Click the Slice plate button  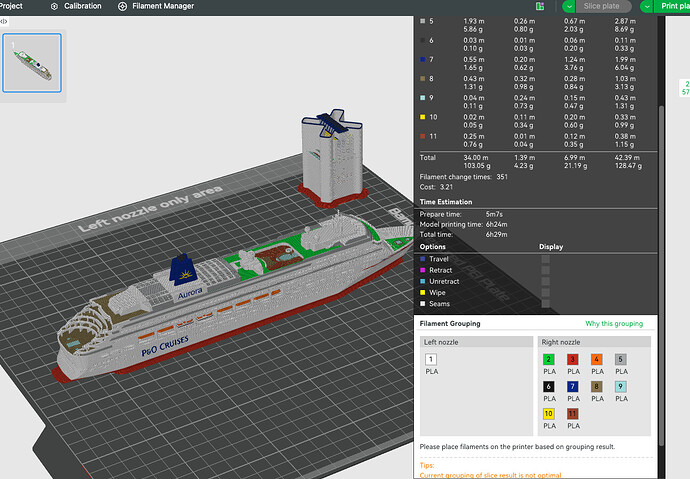[603, 6]
